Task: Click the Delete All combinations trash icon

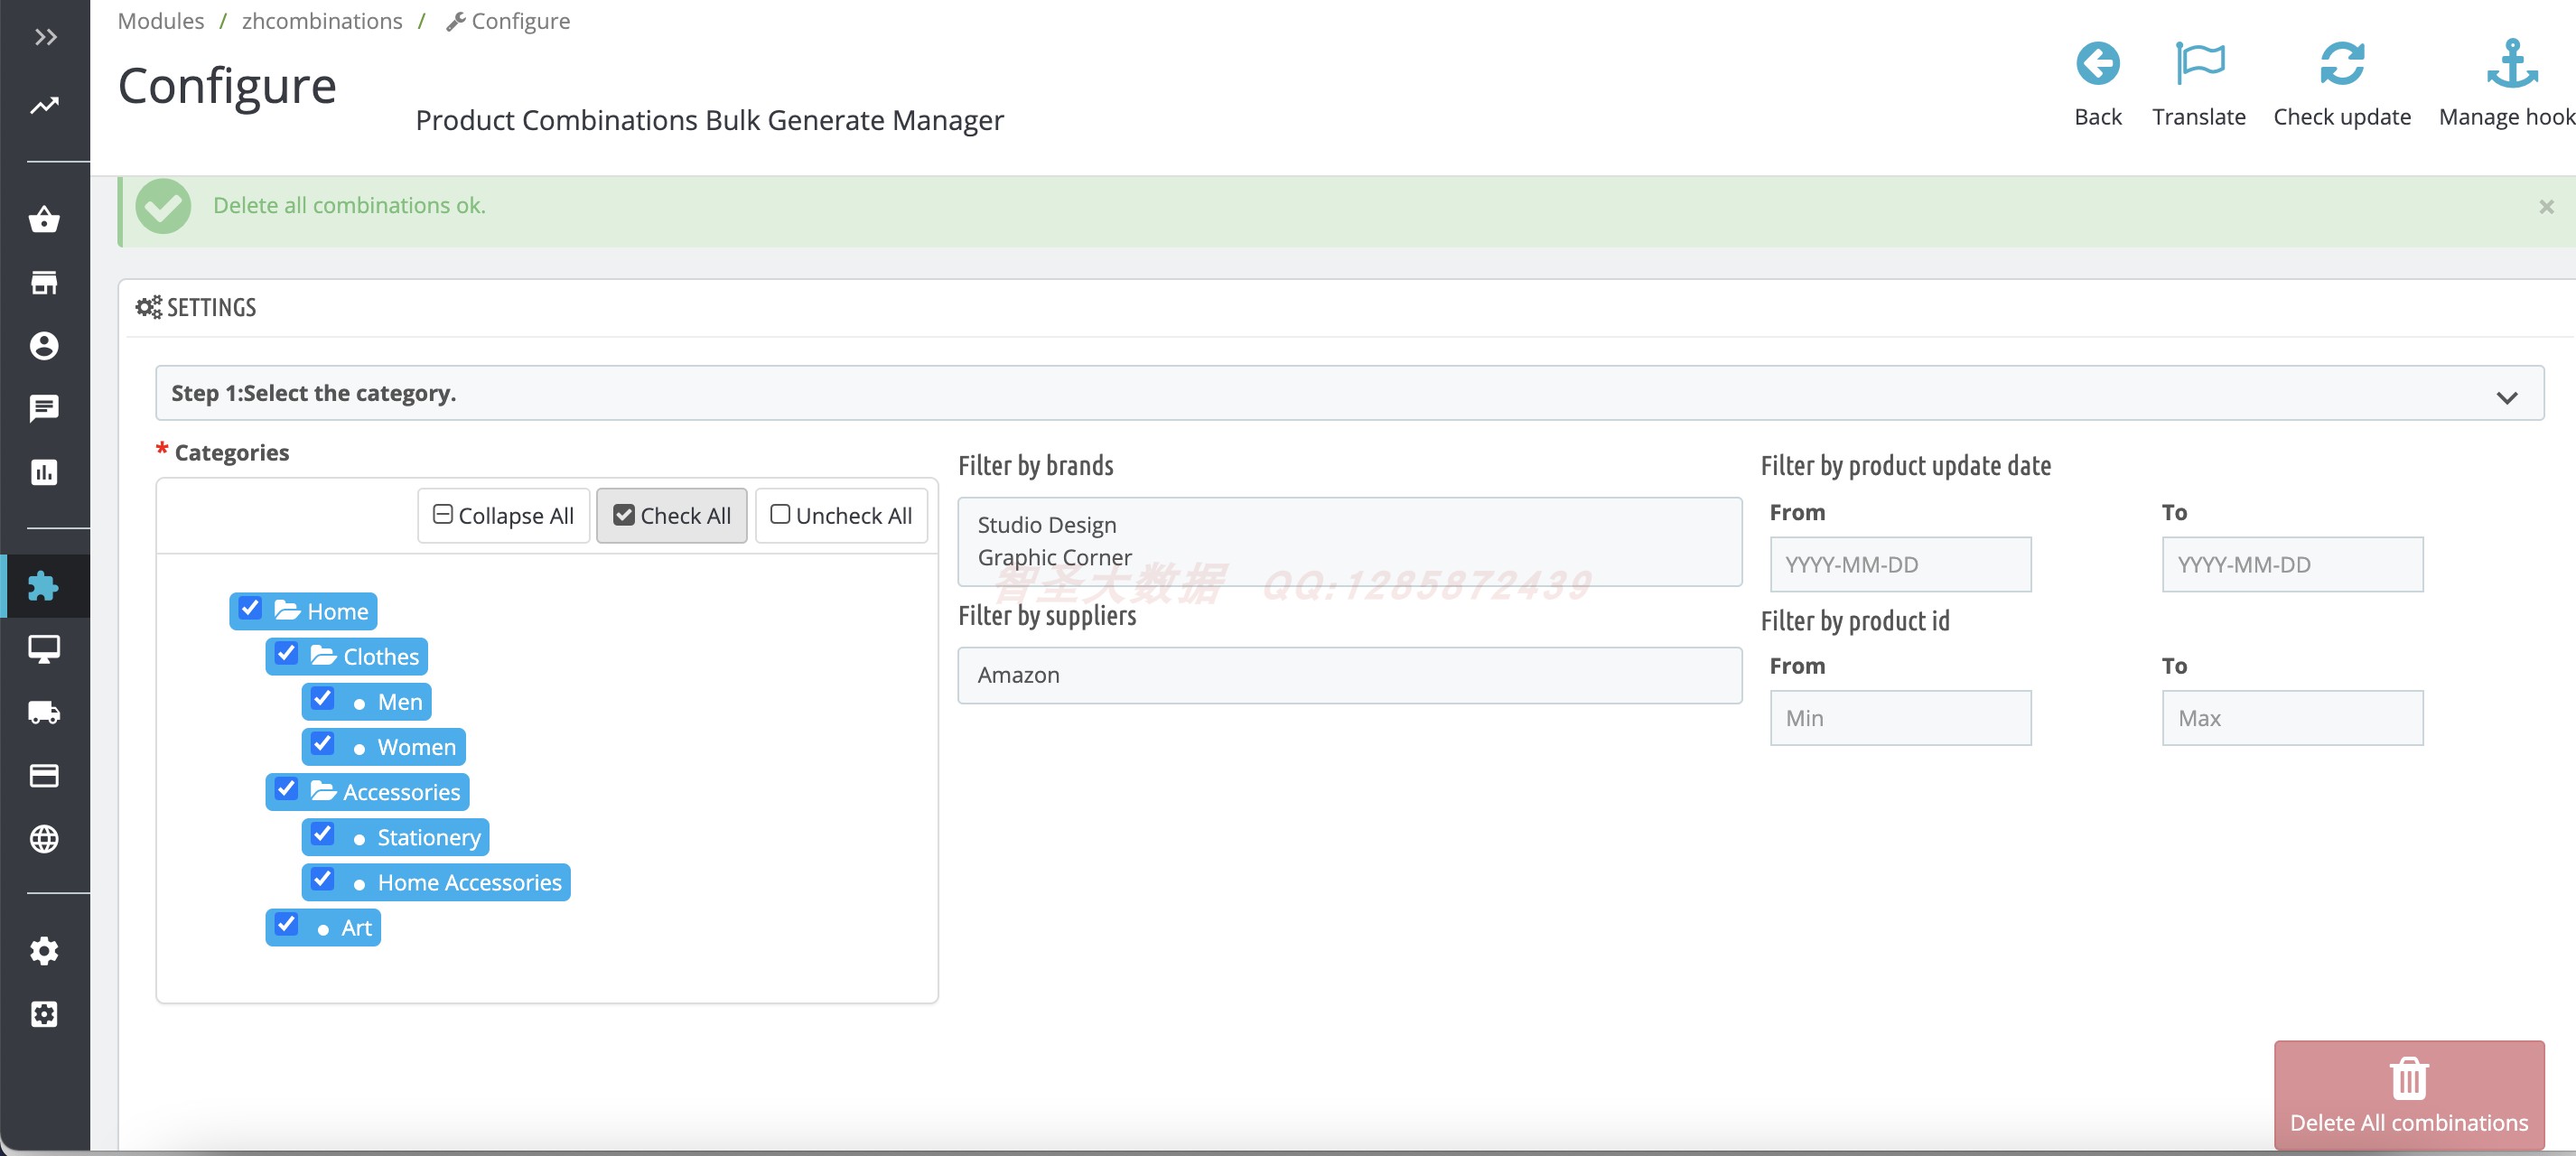Action: tap(2407, 1079)
